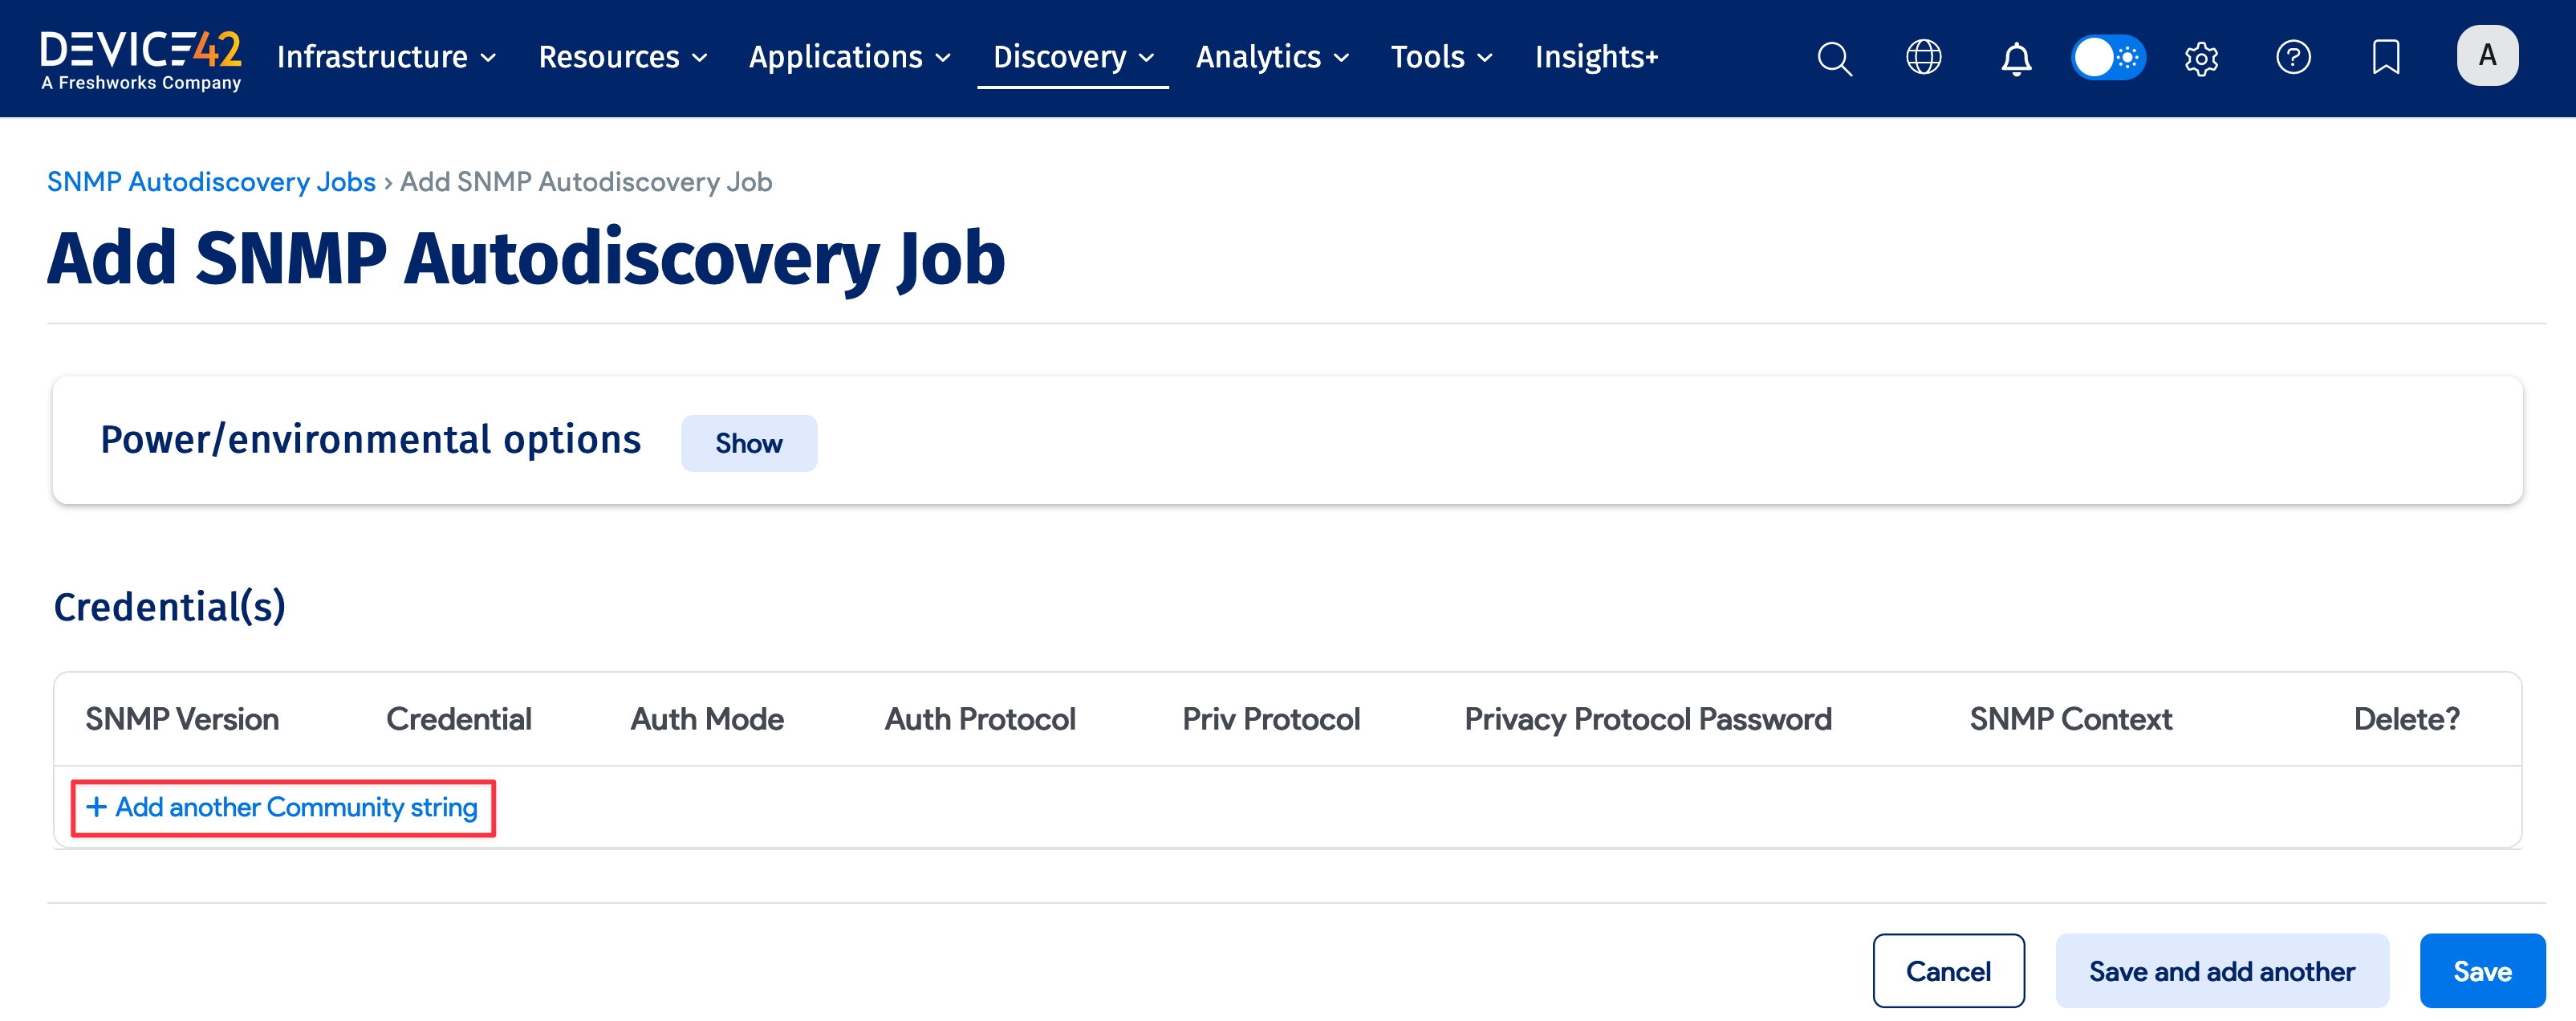The width and height of the screenshot is (2576, 1021).
Task: Click Save and add another
Action: pyautogui.click(x=2221, y=970)
